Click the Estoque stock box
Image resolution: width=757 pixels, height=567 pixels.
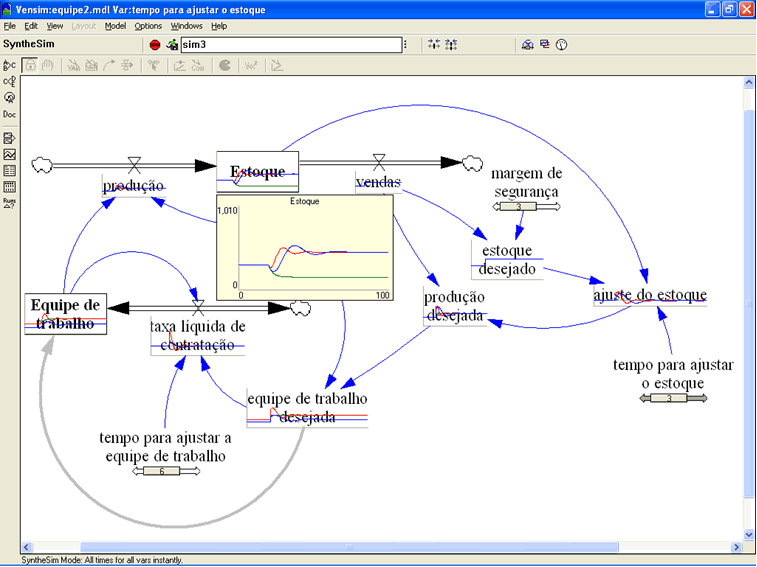258,171
